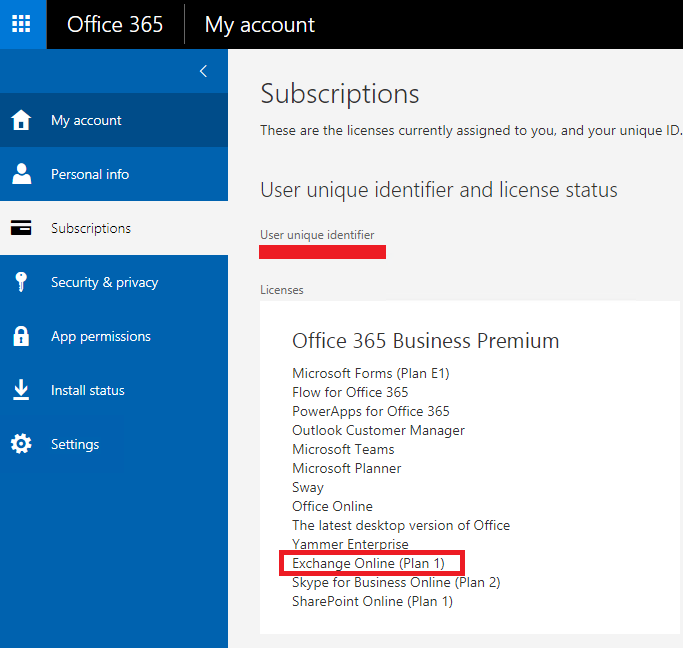
Task: Select SharePoint Online (Plan 1) entry
Action: tap(372, 602)
